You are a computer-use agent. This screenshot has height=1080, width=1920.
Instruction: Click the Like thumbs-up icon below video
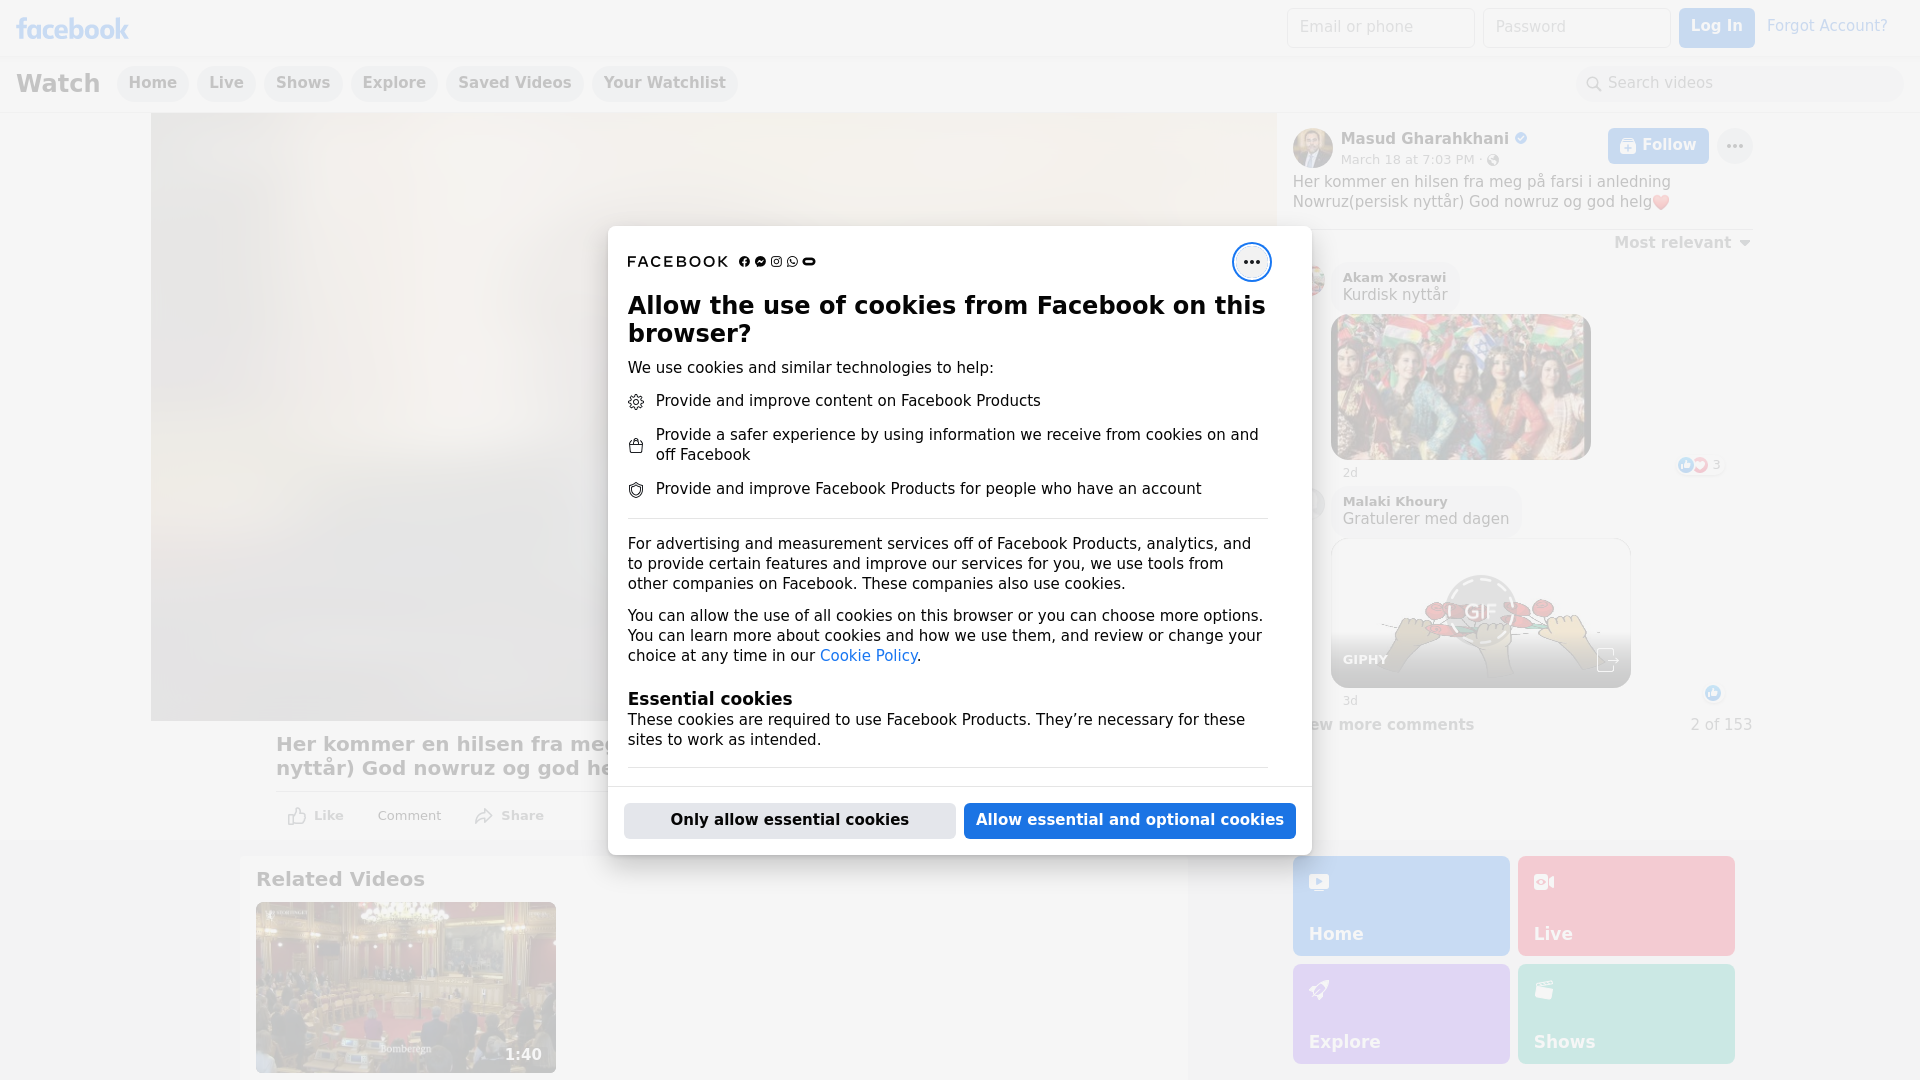point(297,816)
